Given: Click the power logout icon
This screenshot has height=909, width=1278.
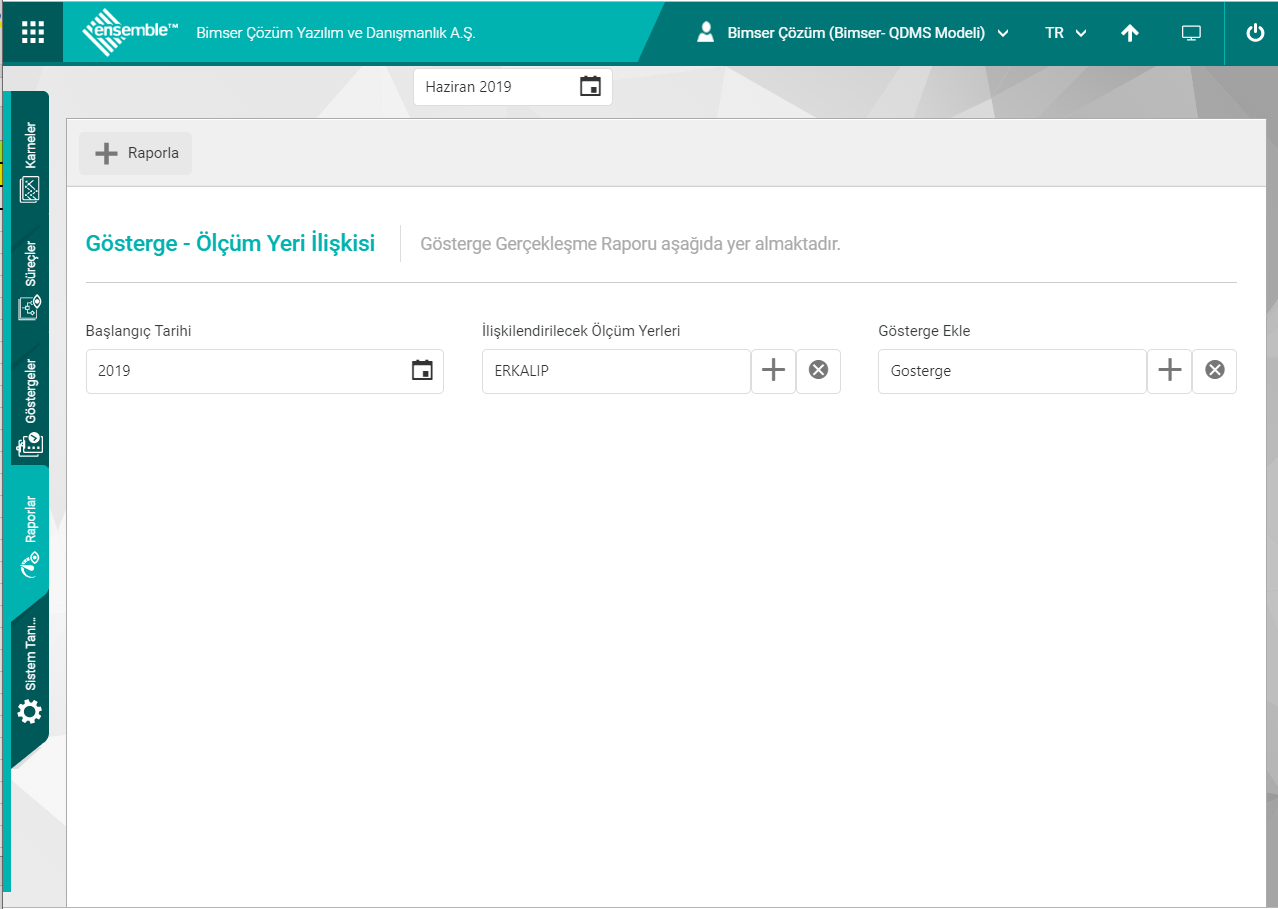Looking at the screenshot, I should 1255,33.
